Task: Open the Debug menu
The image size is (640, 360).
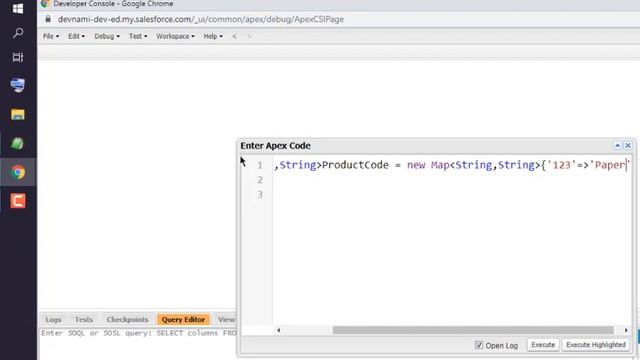Action: point(107,36)
